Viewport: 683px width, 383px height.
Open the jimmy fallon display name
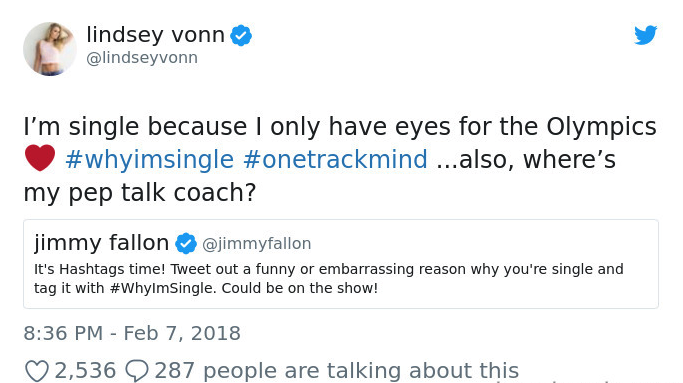(101, 243)
